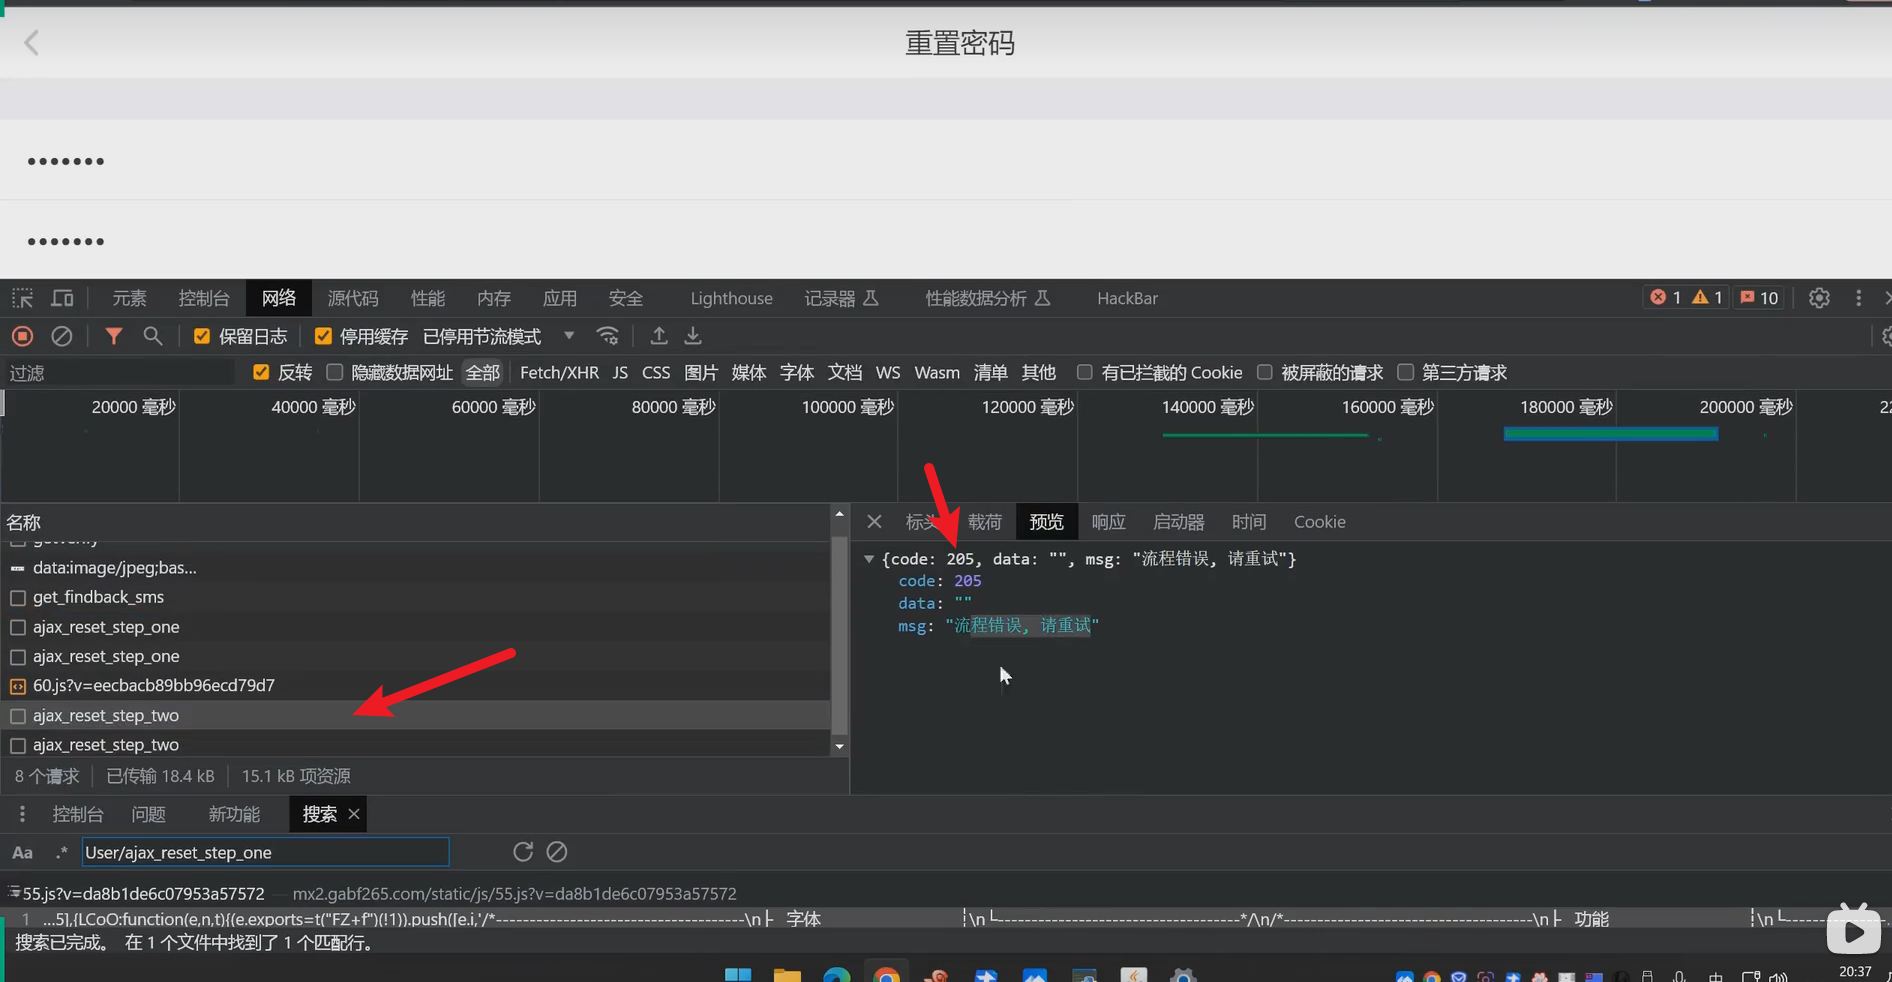Enable the 隐藏数据网址 checkbox

click(x=335, y=373)
